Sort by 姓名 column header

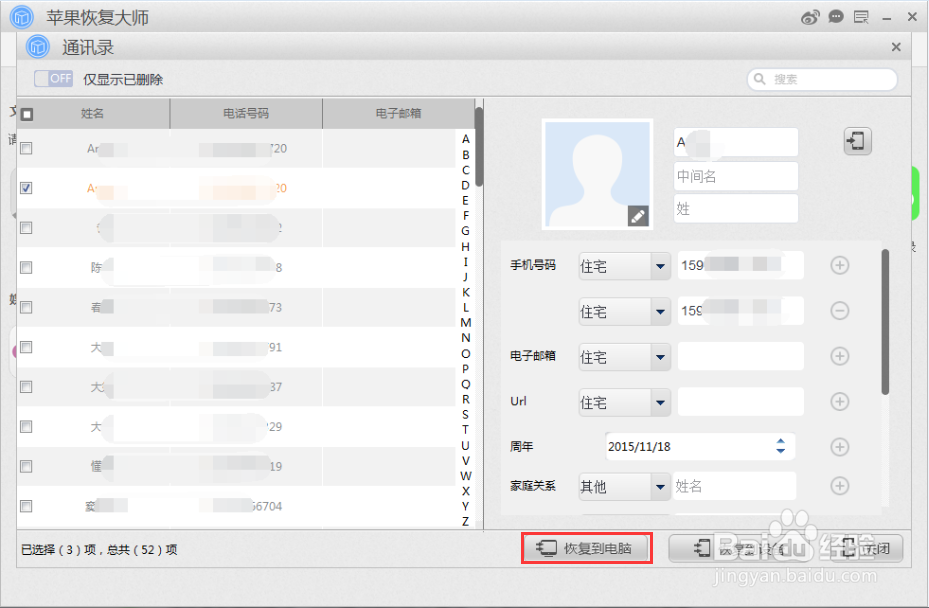92,113
